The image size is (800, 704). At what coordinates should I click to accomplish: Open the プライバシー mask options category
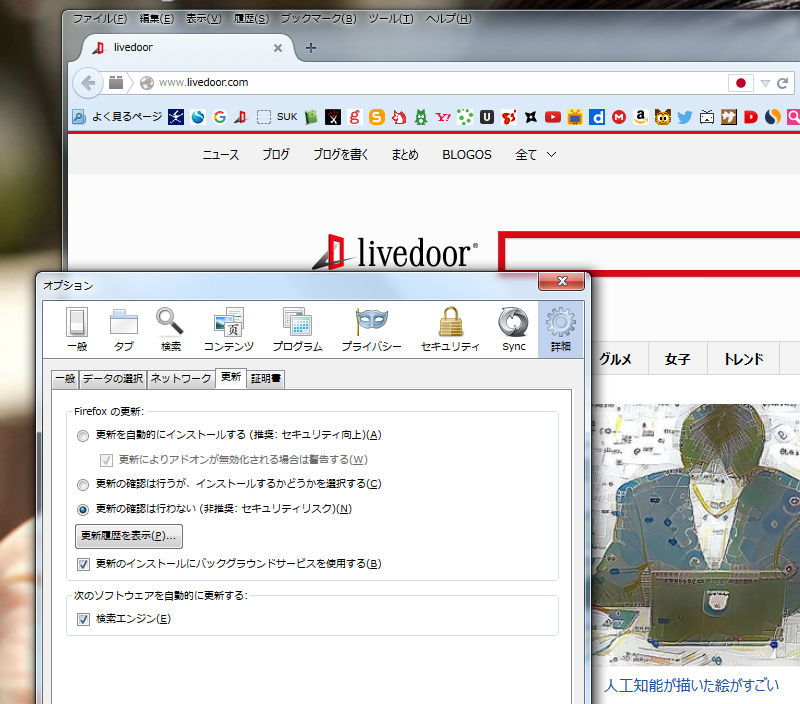pyautogui.click(x=371, y=329)
